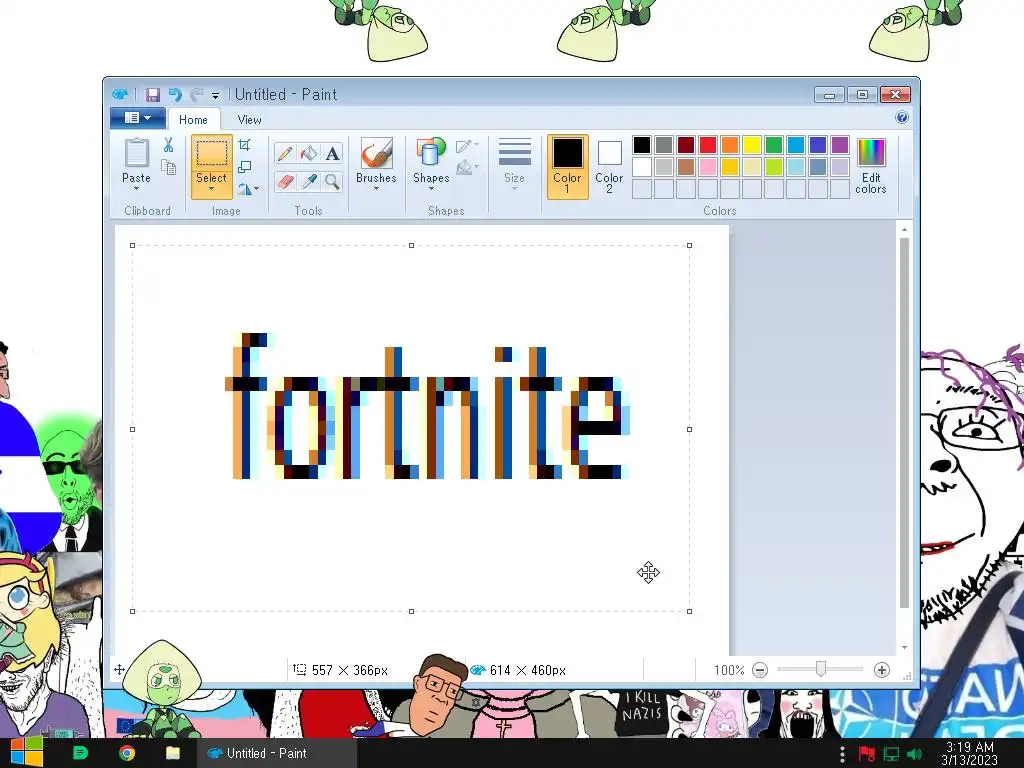Click the Resize icon in Image group
The height and width of the screenshot is (768, 1024).
tap(245, 167)
